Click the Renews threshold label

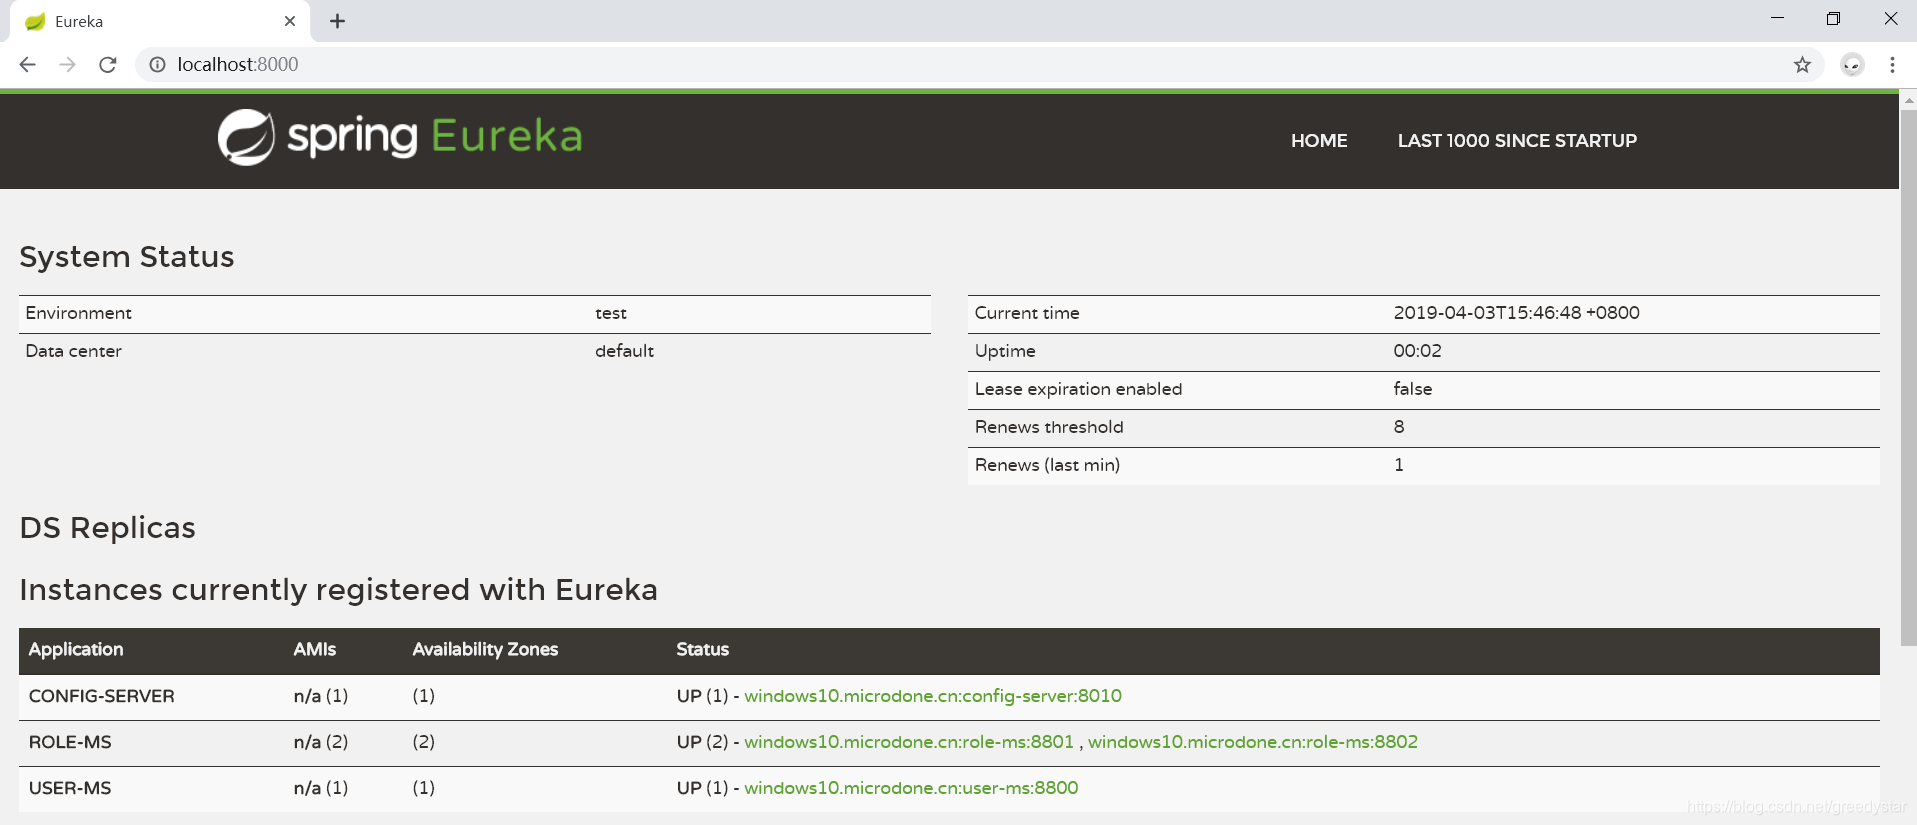pos(1049,427)
